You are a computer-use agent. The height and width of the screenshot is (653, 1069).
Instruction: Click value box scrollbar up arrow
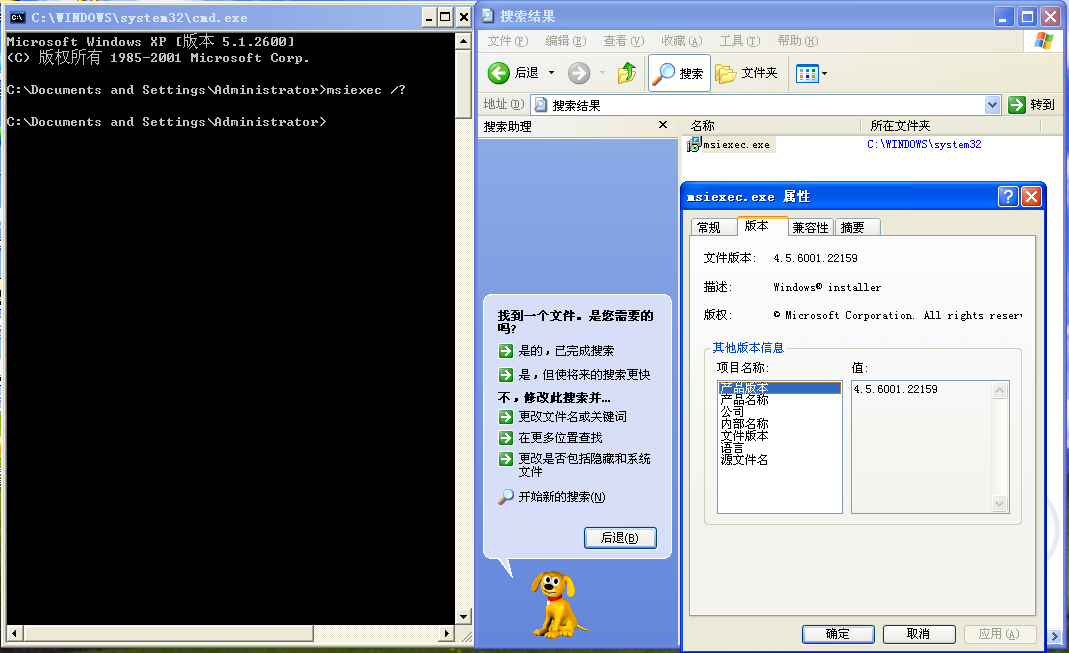tap(999, 391)
